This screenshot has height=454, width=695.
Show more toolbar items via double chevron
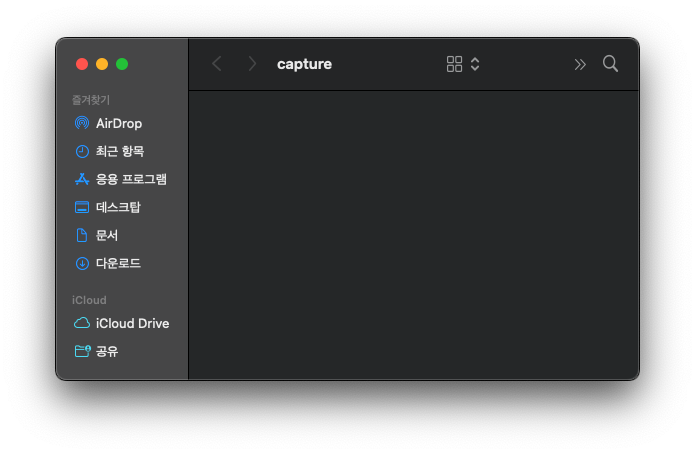pos(580,64)
